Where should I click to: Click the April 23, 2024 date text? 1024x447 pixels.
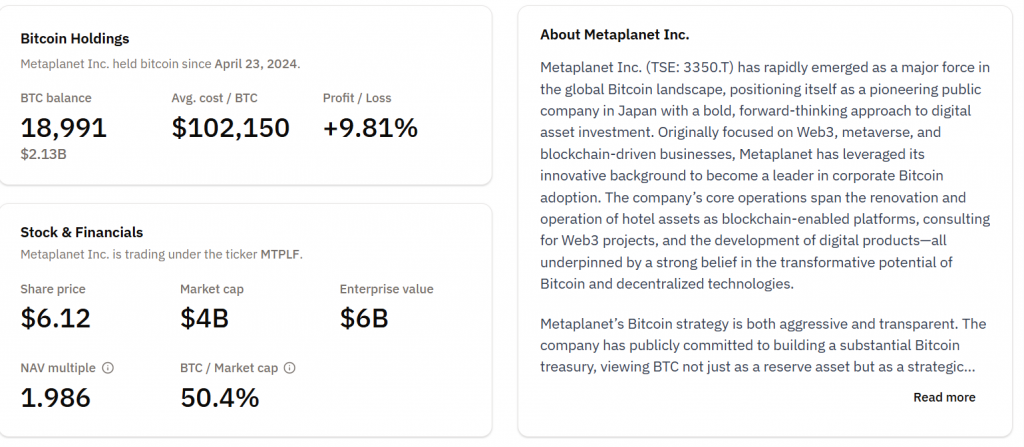click(x=255, y=64)
